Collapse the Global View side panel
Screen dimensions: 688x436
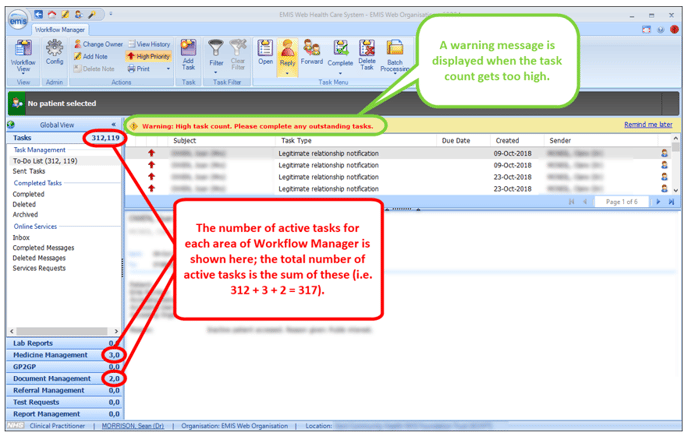113,125
